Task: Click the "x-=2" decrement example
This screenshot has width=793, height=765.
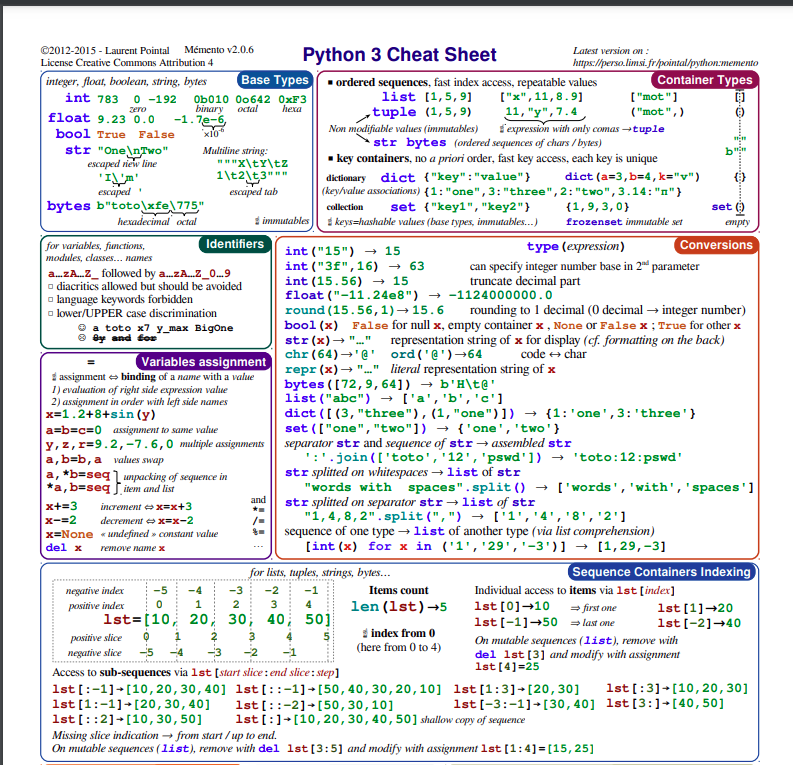Action: pyautogui.click(x=61, y=520)
